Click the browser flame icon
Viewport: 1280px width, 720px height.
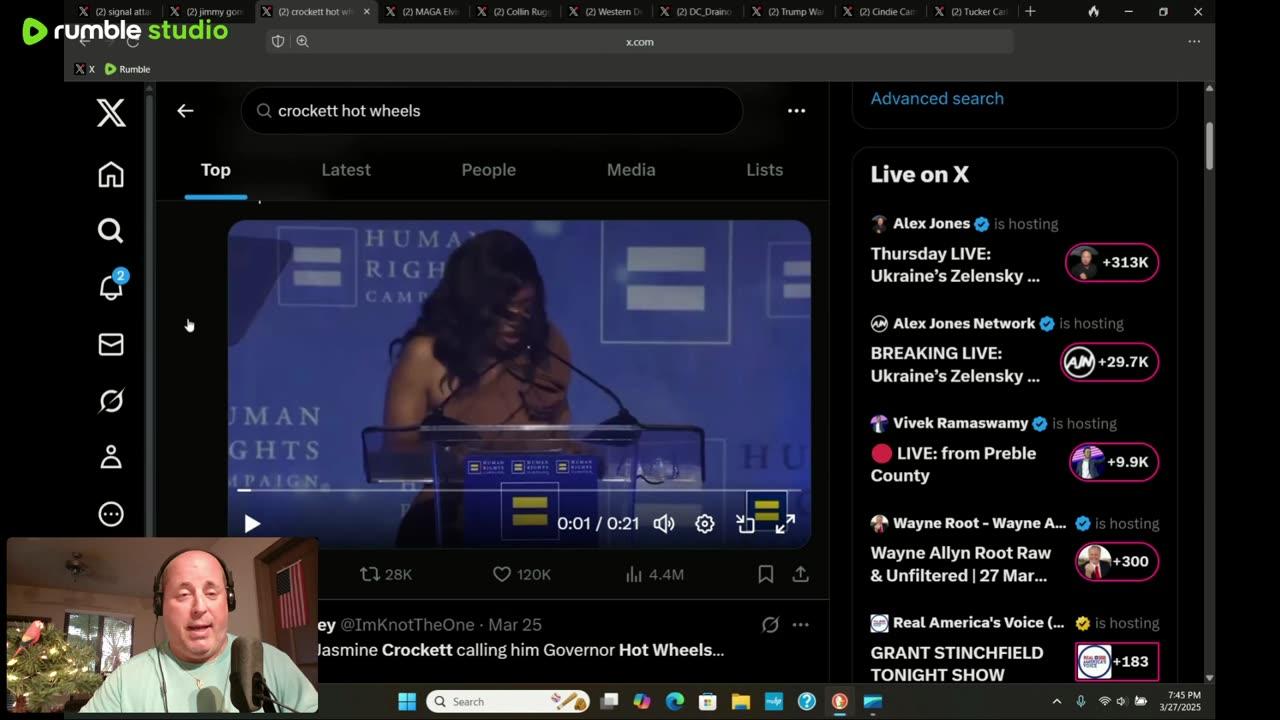coord(1093,12)
